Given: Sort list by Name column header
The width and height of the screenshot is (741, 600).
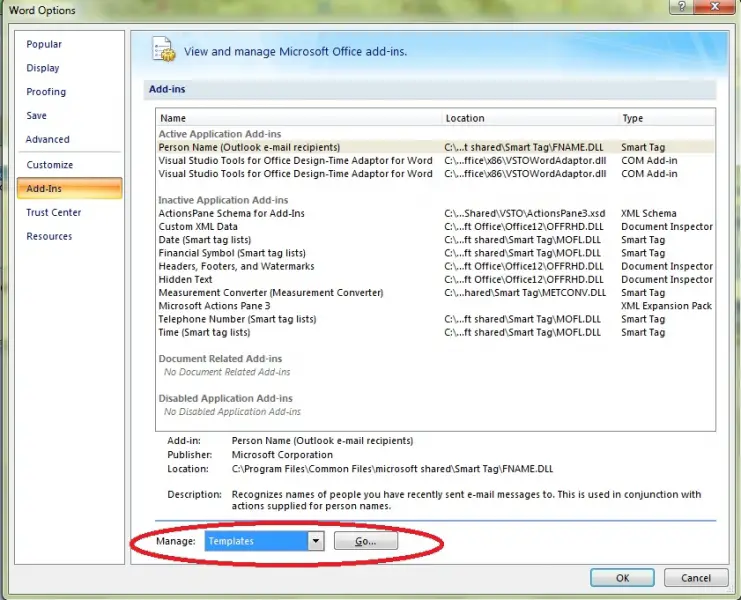Looking at the screenshot, I should click(299, 118).
